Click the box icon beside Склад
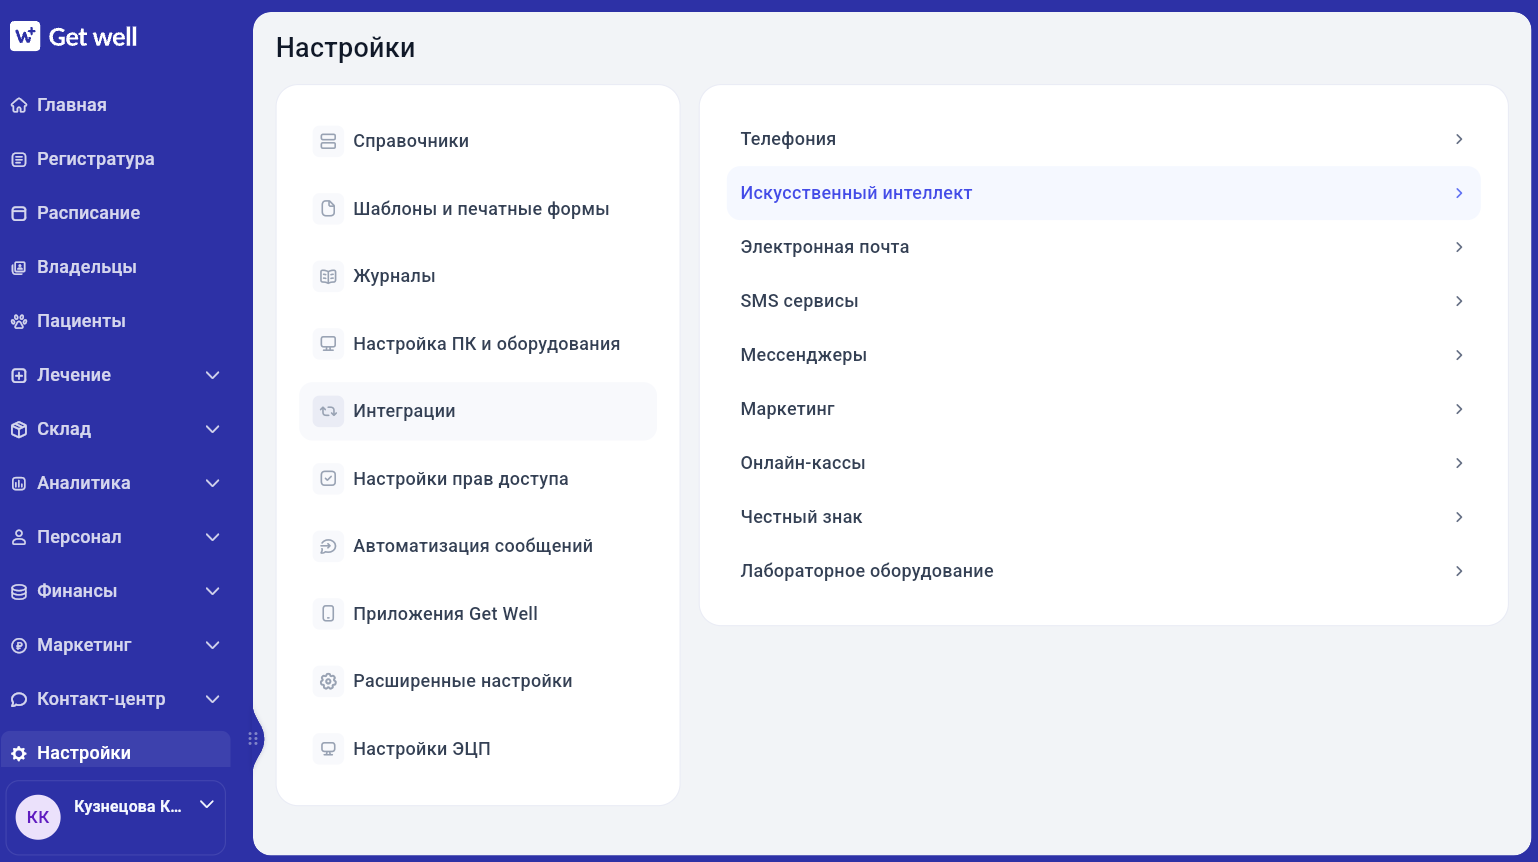This screenshot has width=1538, height=862. pos(19,429)
